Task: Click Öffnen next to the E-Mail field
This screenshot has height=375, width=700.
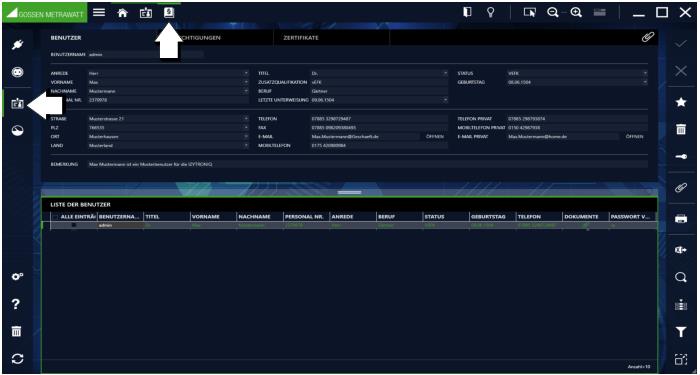Action: click(x=434, y=136)
